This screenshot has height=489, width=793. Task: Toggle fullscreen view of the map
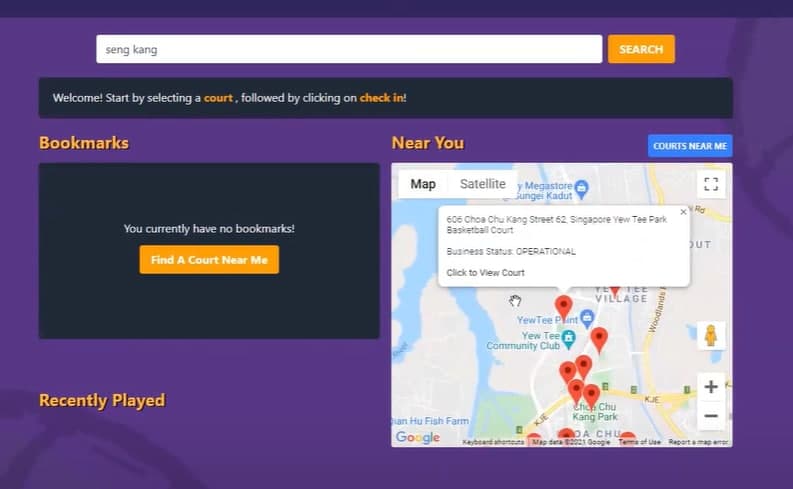coord(710,184)
